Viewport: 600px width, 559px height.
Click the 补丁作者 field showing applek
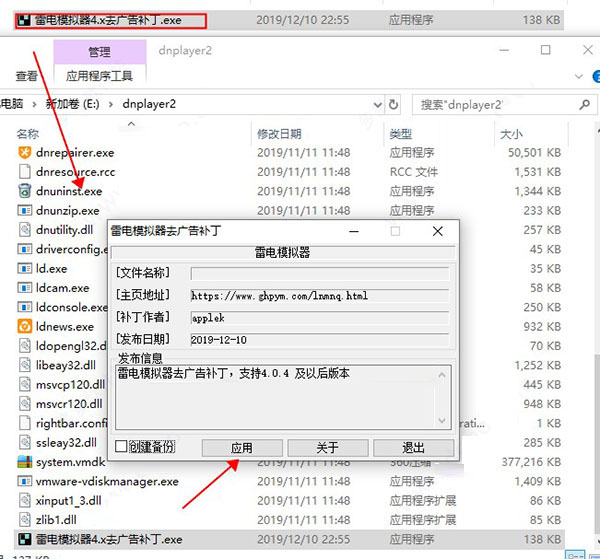[x=320, y=318]
